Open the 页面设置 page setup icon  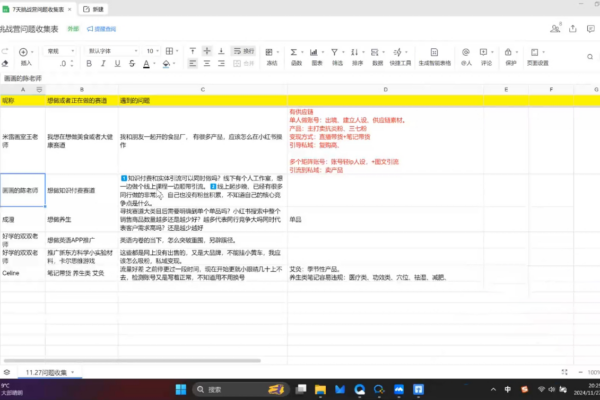tap(535, 52)
